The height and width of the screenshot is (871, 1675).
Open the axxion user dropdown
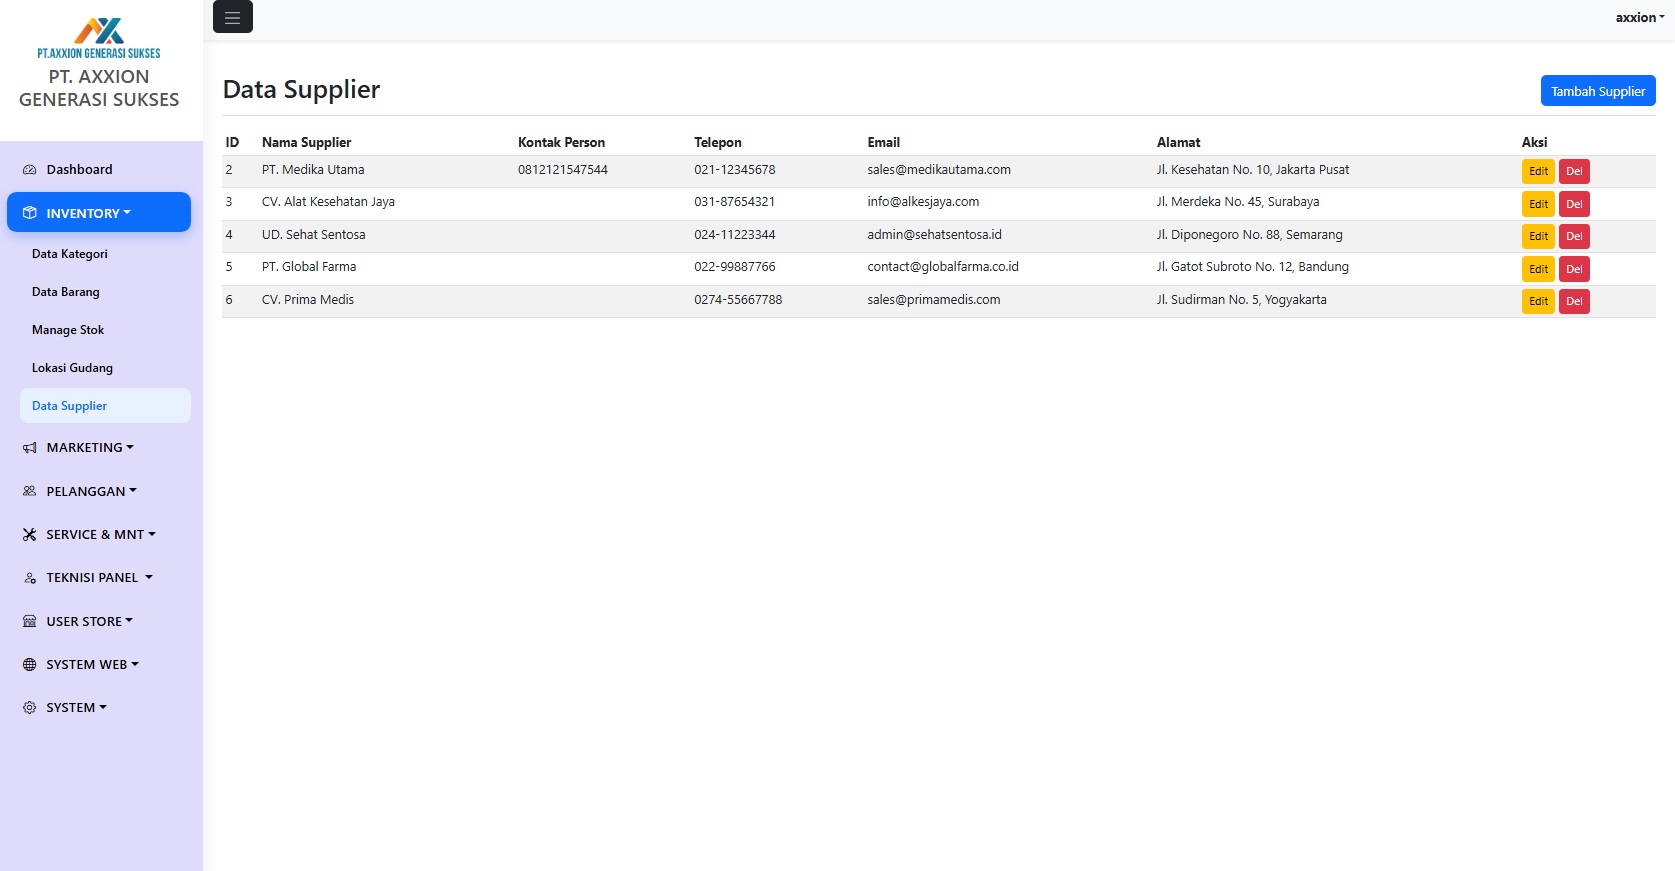[x=1640, y=17]
